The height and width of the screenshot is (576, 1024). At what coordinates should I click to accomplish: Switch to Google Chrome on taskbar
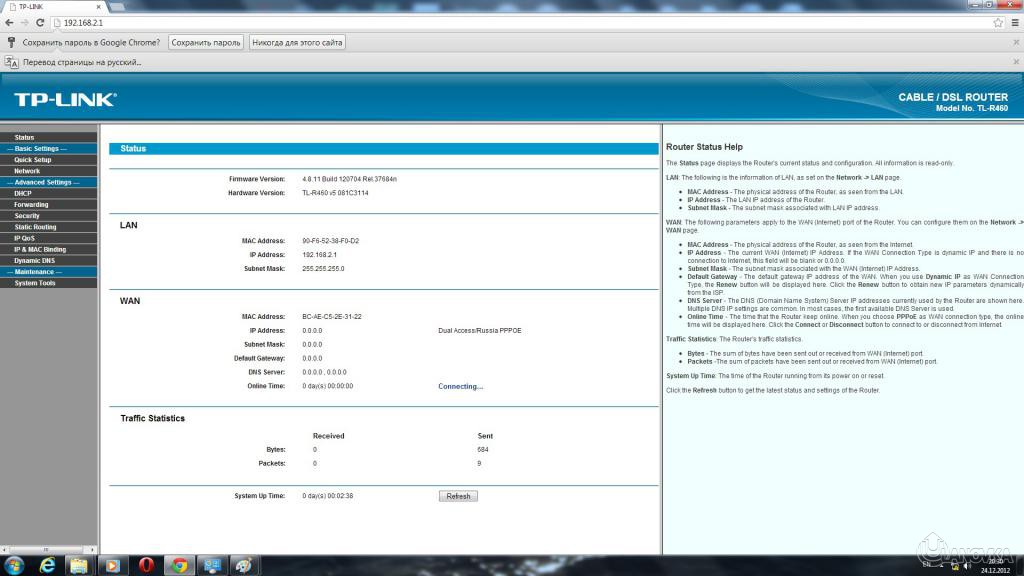(179, 566)
